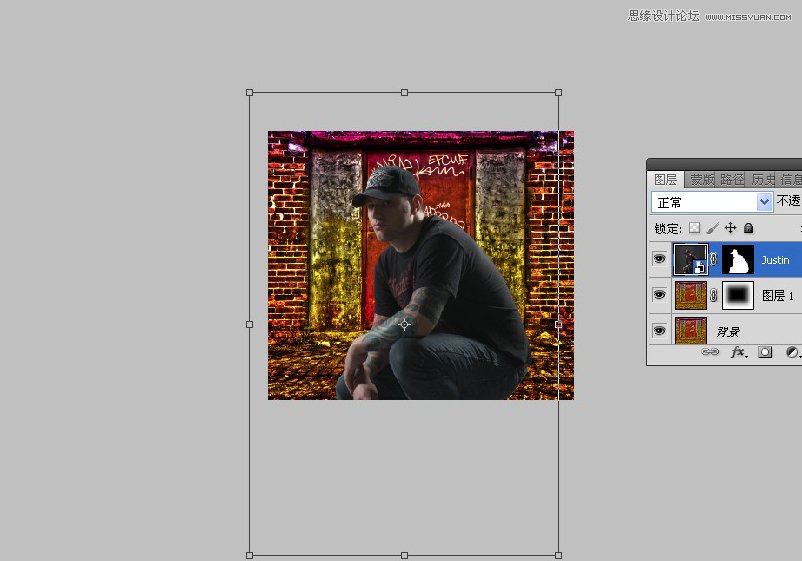Switch to the 信息 tab

coord(791,179)
